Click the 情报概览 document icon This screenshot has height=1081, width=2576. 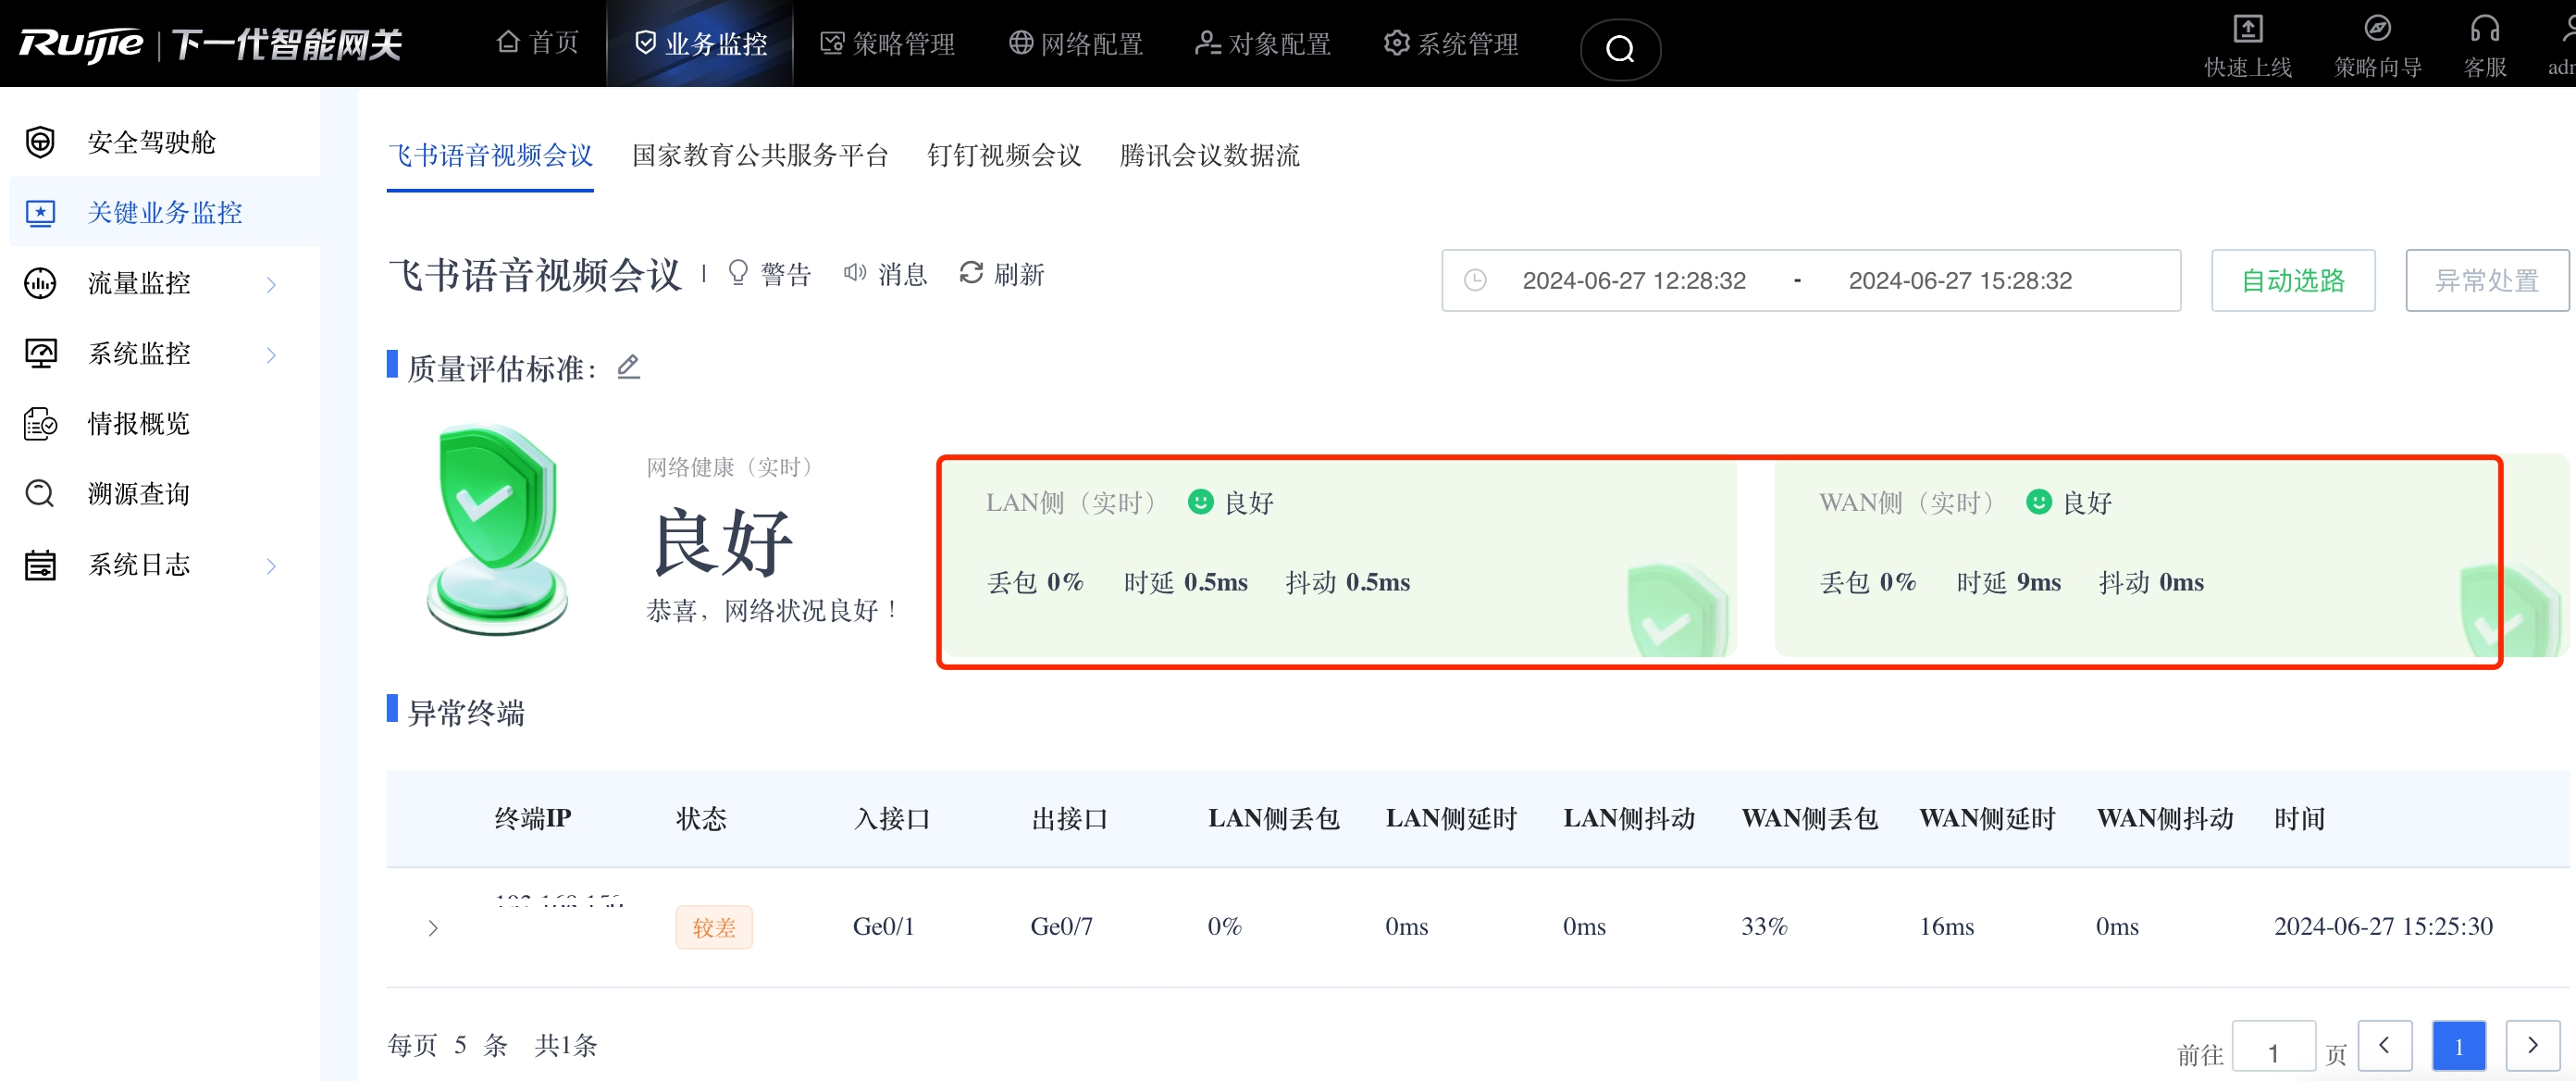coord(40,424)
